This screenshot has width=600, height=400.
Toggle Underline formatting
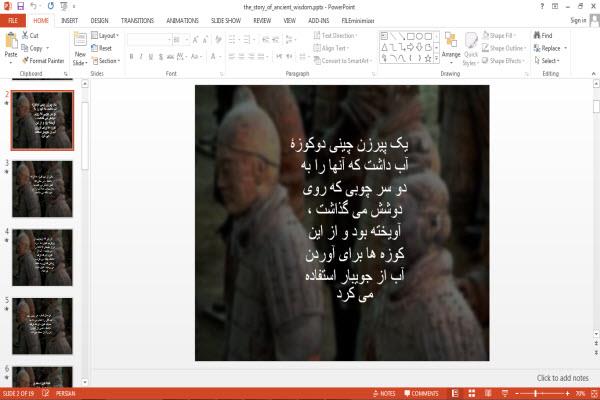(x=151, y=57)
